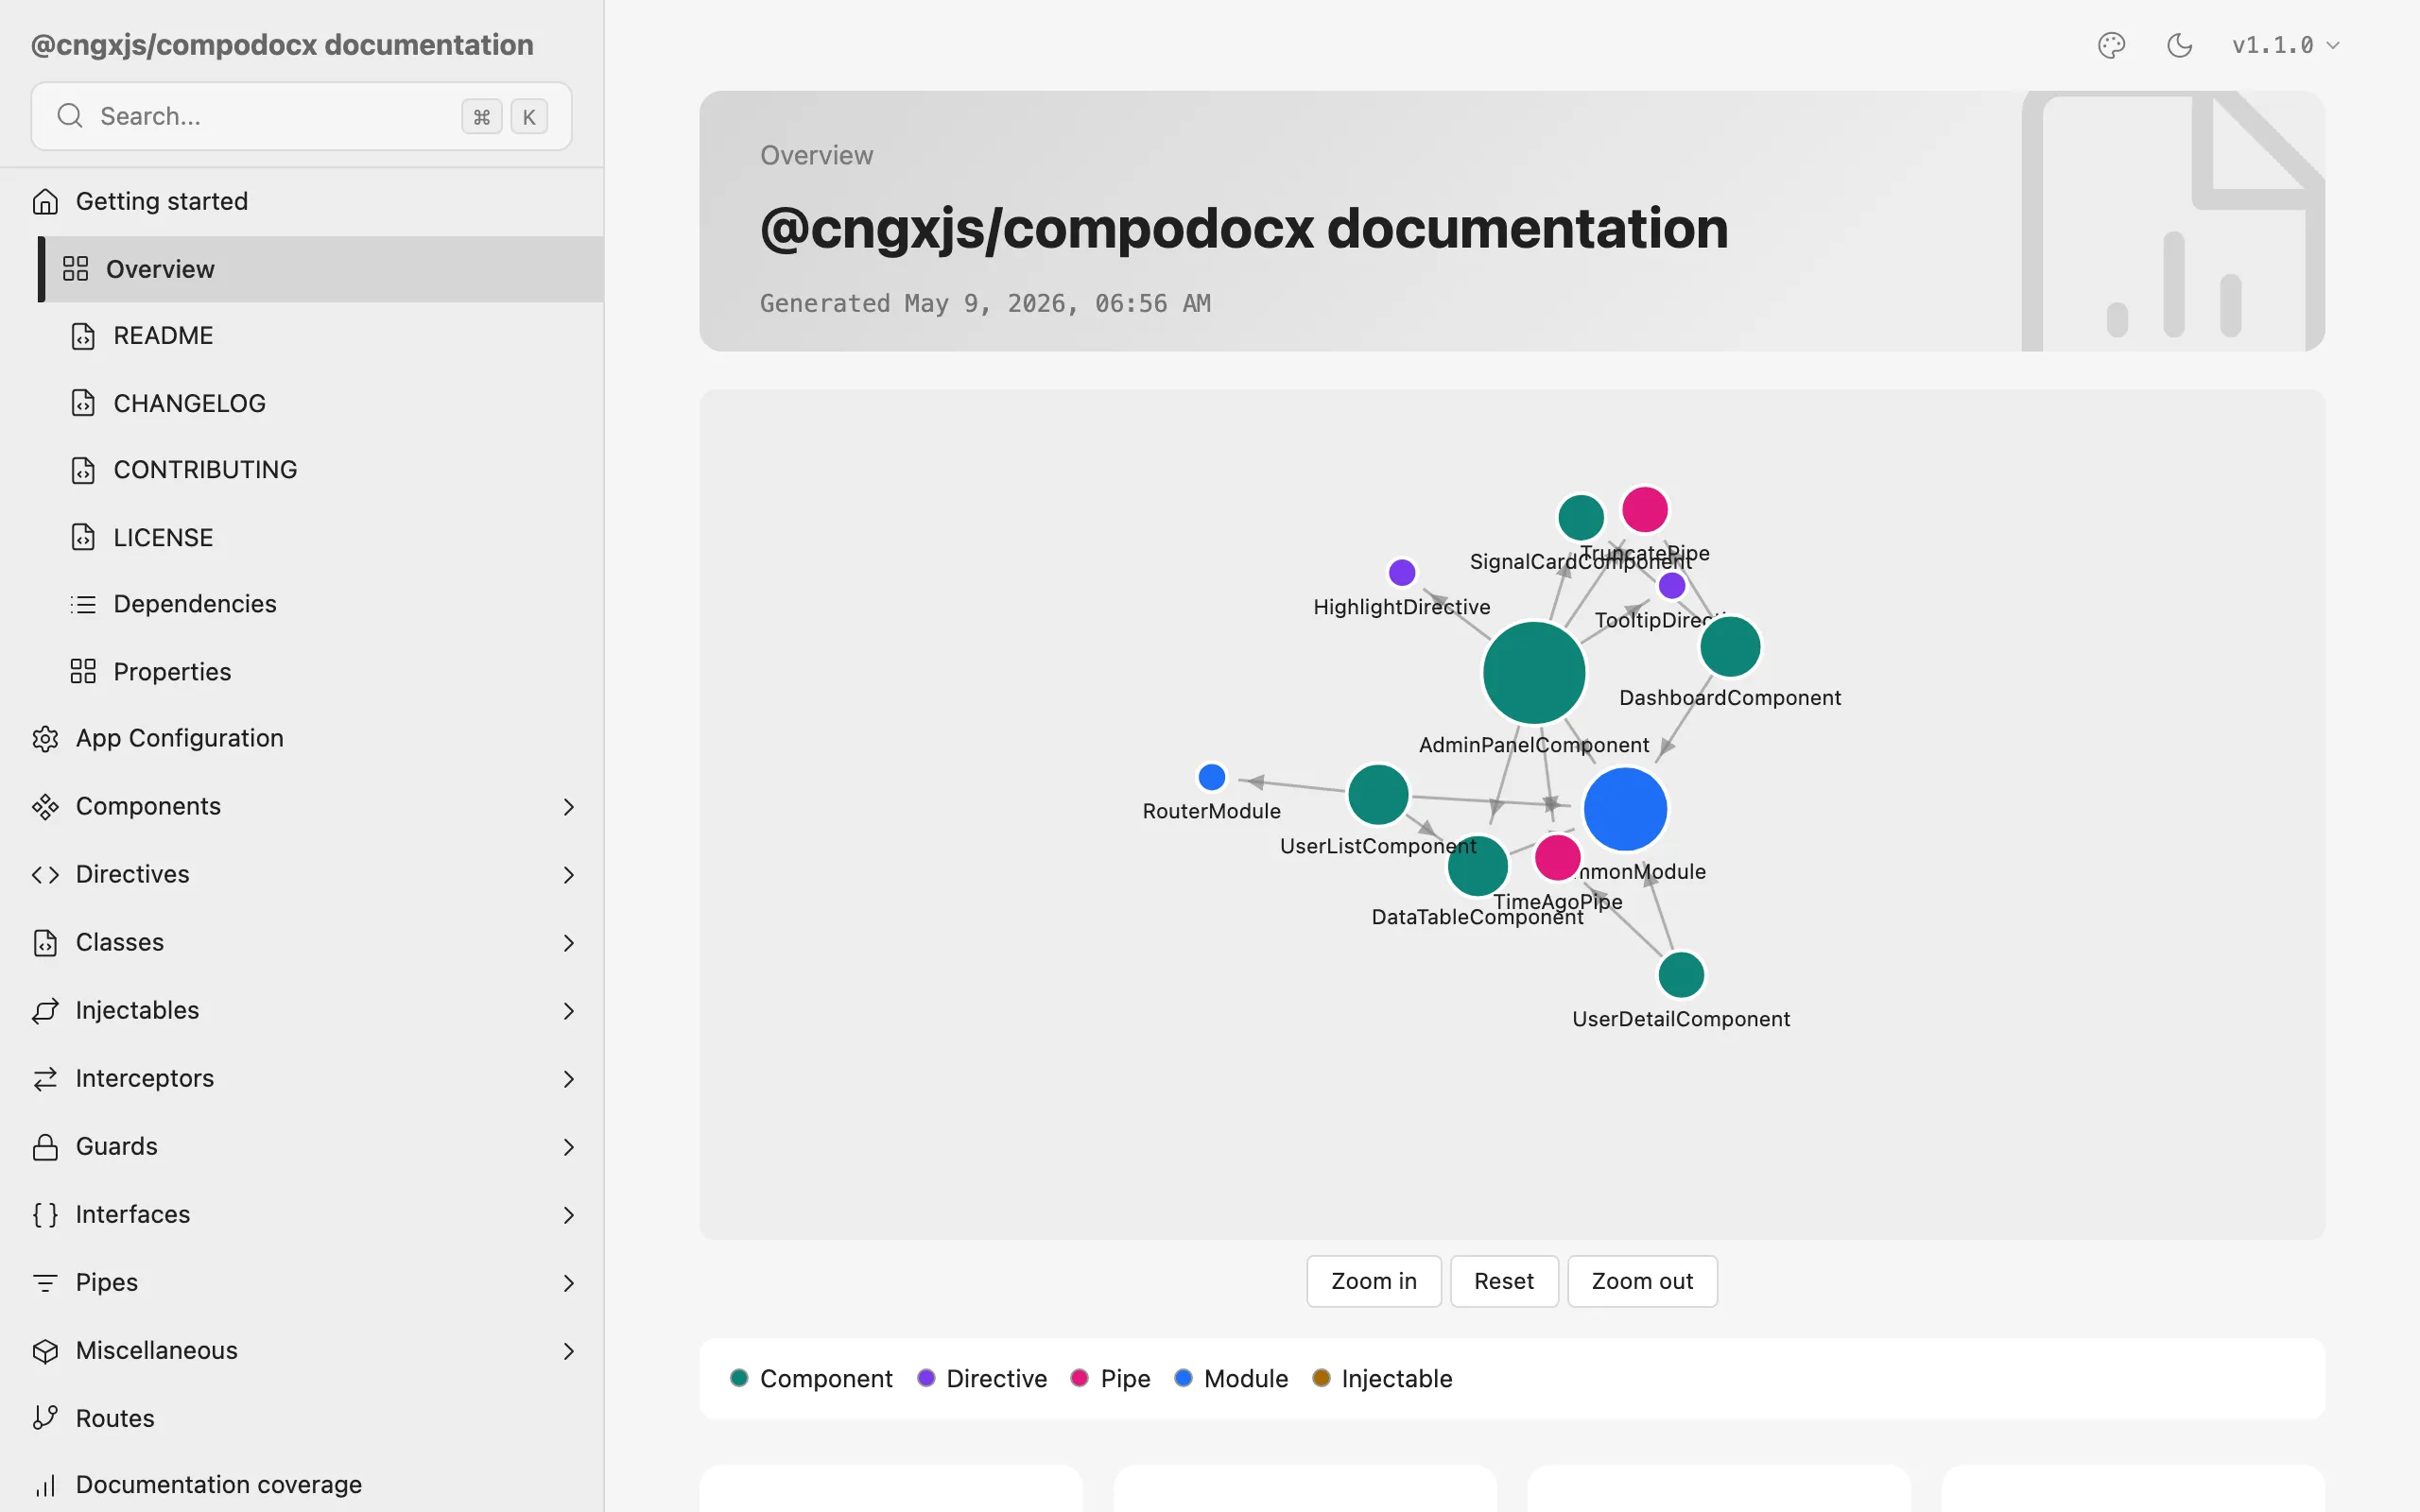Click the theme palette icon
Image resolution: width=2420 pixels, height=1512 pixels.
[2111, 45]
